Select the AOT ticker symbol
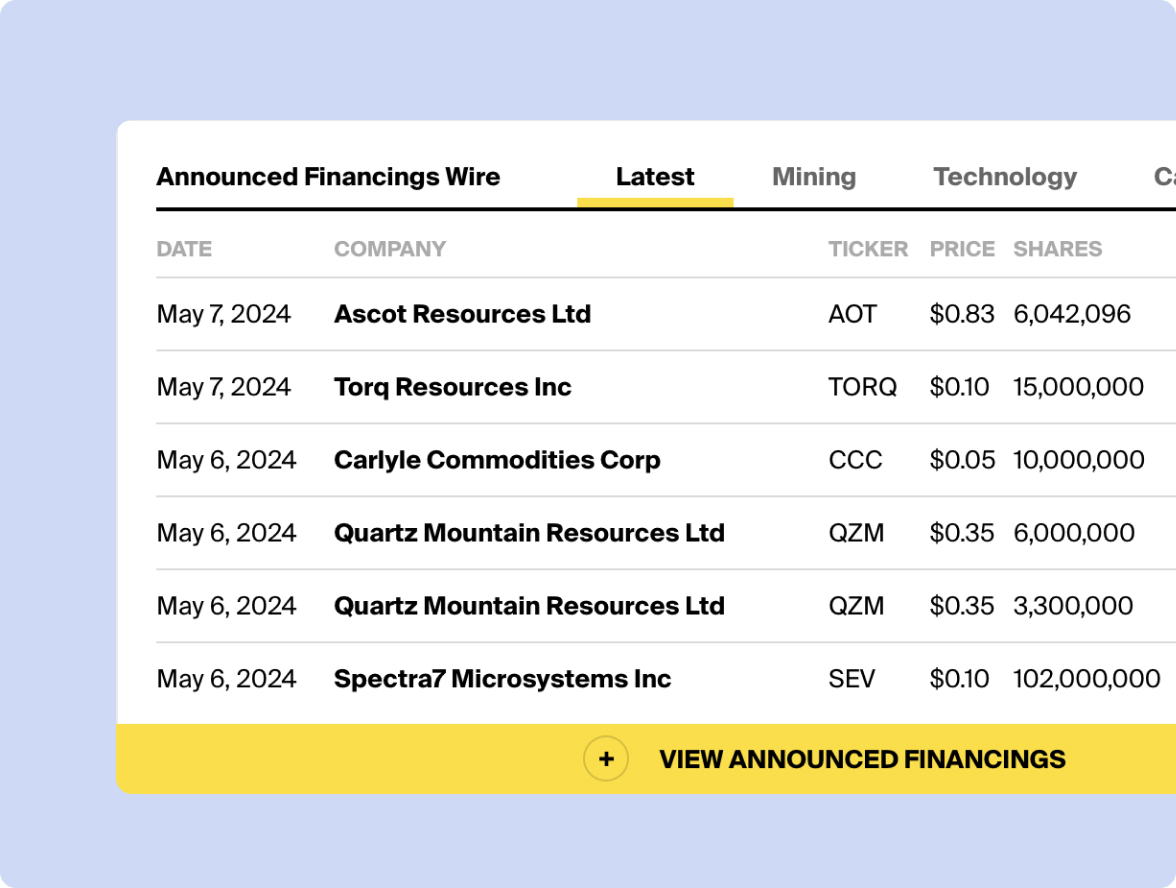This screenshot has height=888, width=1176. [852, 314]
